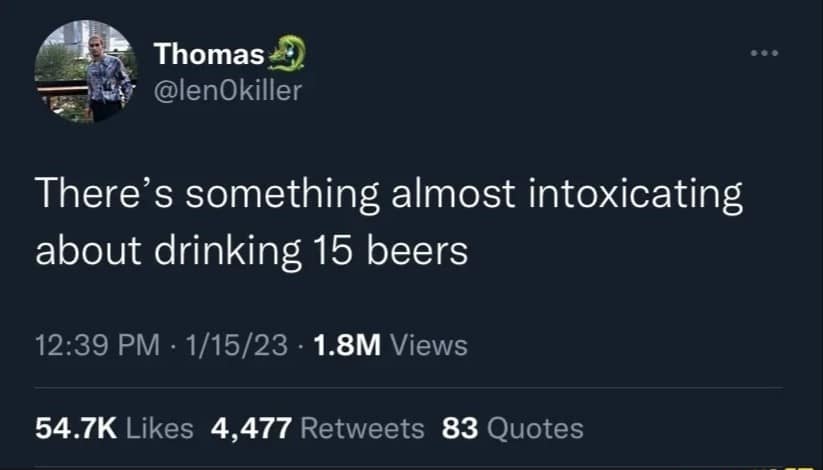Open the Quotes label
This screenshot has width=823, height=470.
(x=533, y=428)
